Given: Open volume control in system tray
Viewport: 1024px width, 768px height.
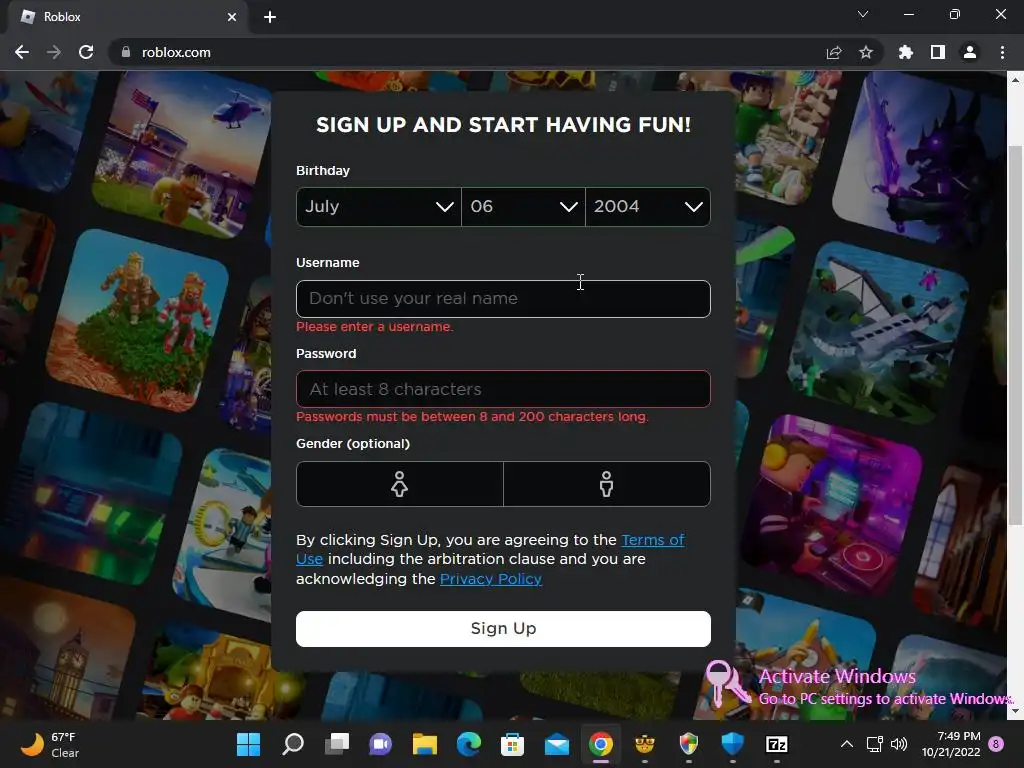Looking at the screenshot, I should coord(899,744).
